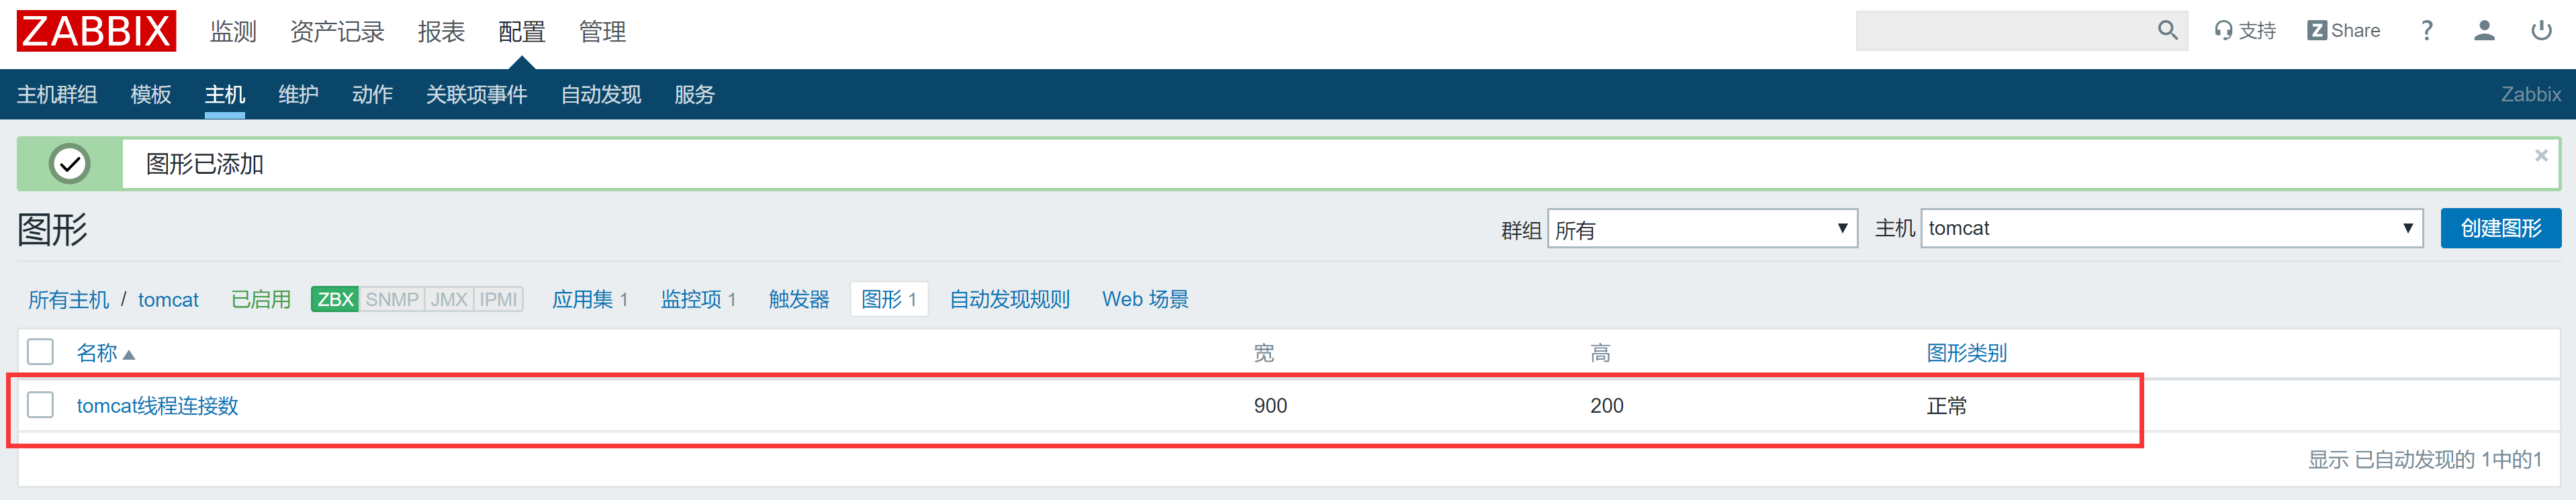Click the power logout icon

pos(2541,31)
